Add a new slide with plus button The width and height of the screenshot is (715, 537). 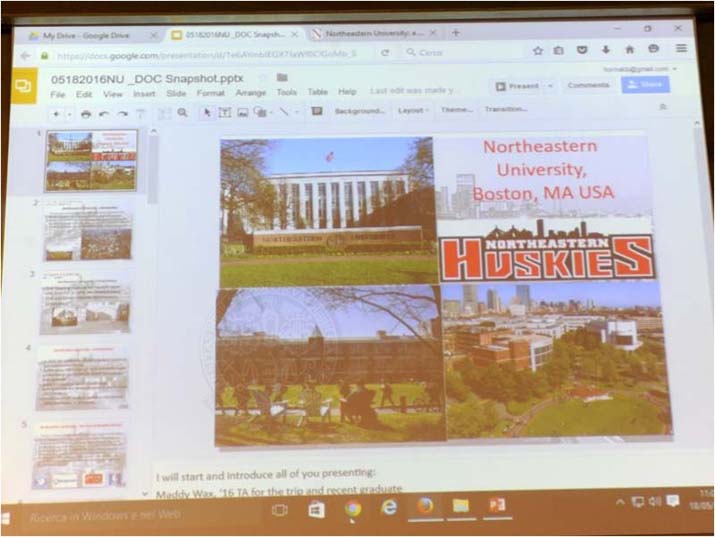pyautogui.click(x=56, y=114)
